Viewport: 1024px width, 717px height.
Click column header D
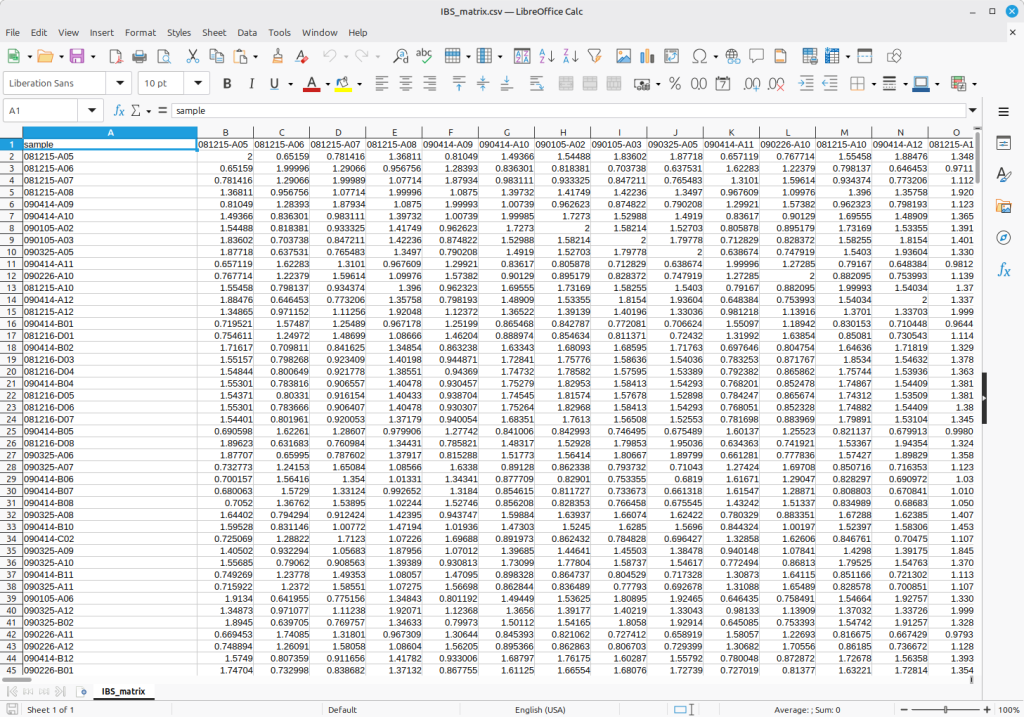(x=338, y=132)
